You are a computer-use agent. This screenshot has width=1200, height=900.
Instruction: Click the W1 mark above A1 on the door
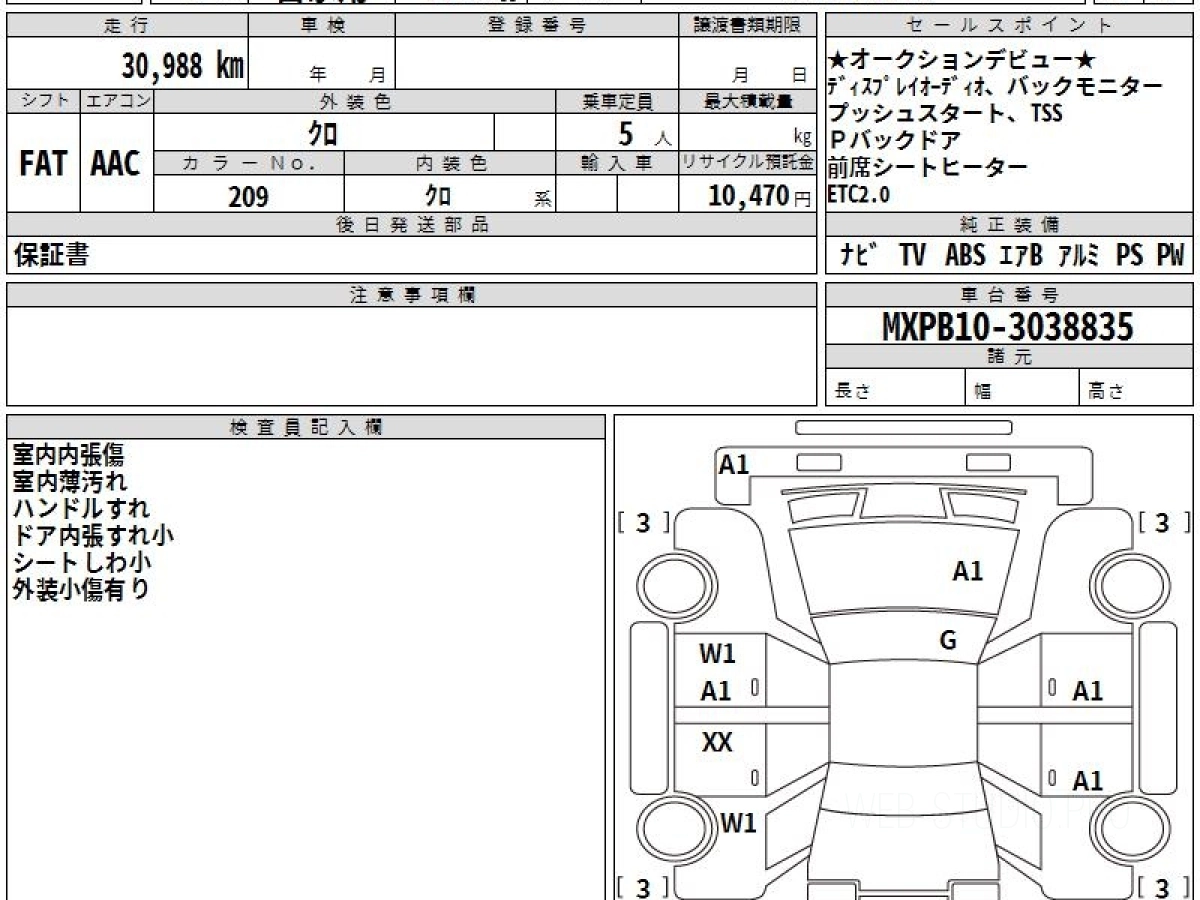pyautogui.click(x=717, y=654)
